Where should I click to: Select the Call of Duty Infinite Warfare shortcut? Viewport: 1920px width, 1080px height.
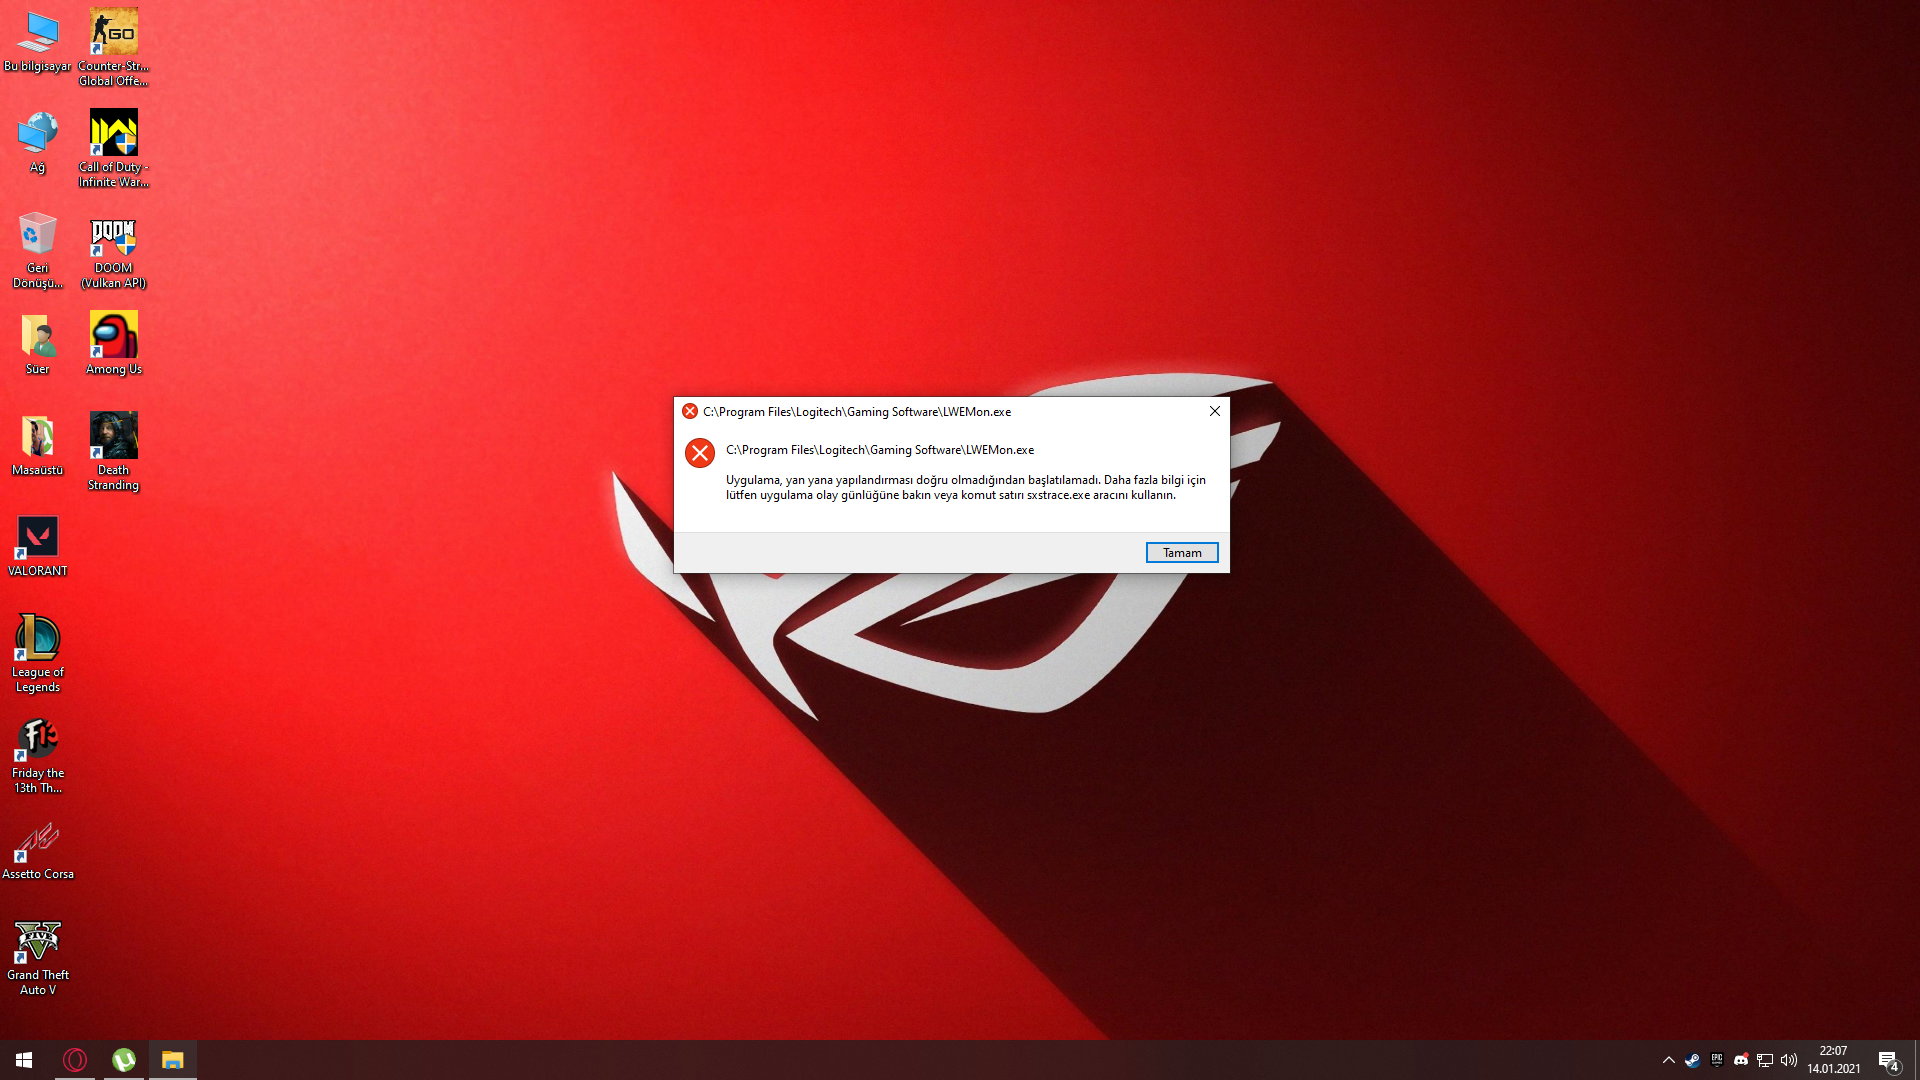click(114, 148)
